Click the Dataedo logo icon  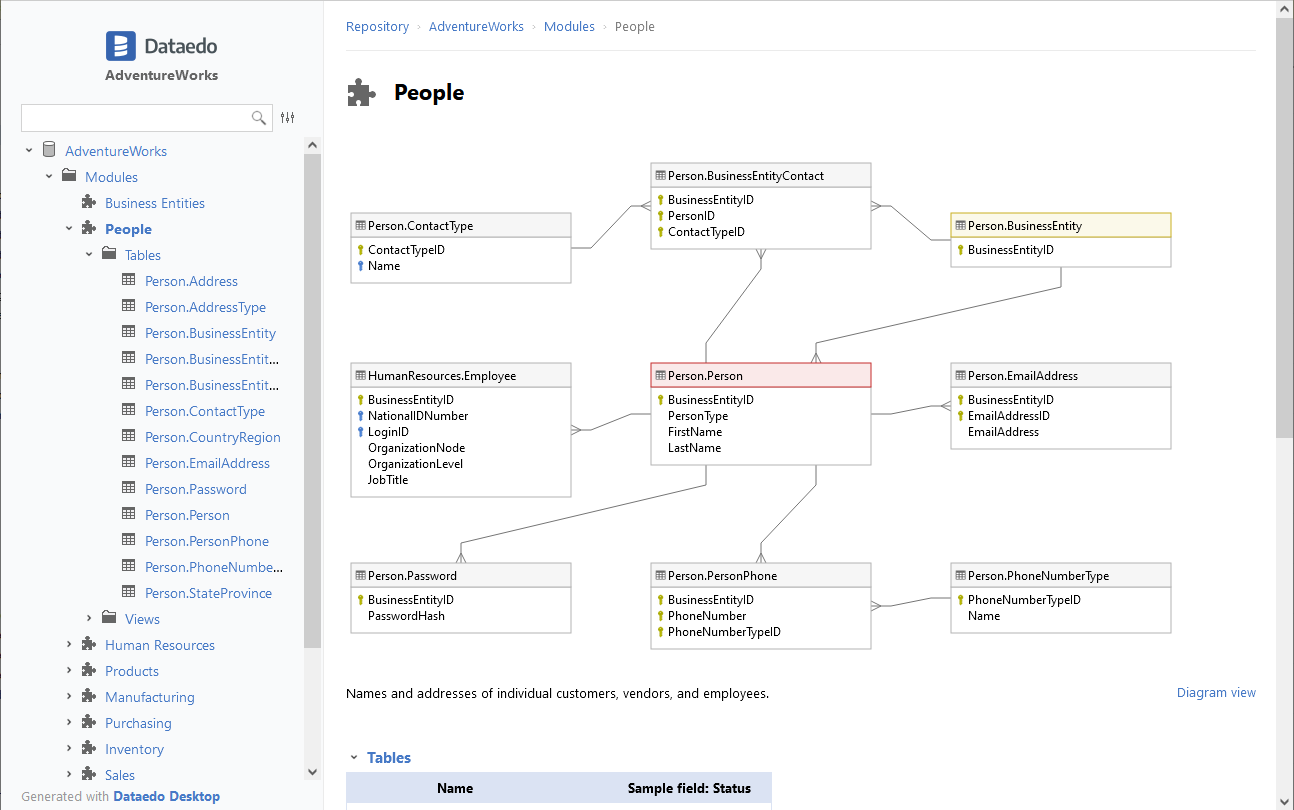pos(121,46)
